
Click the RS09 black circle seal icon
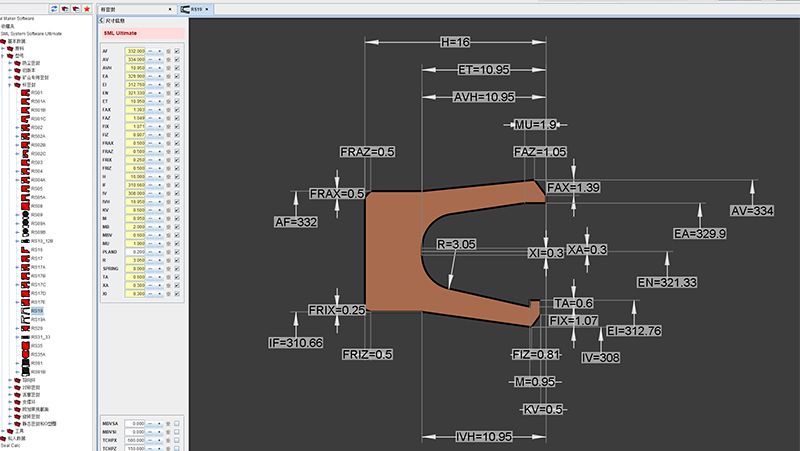(24, 213)
